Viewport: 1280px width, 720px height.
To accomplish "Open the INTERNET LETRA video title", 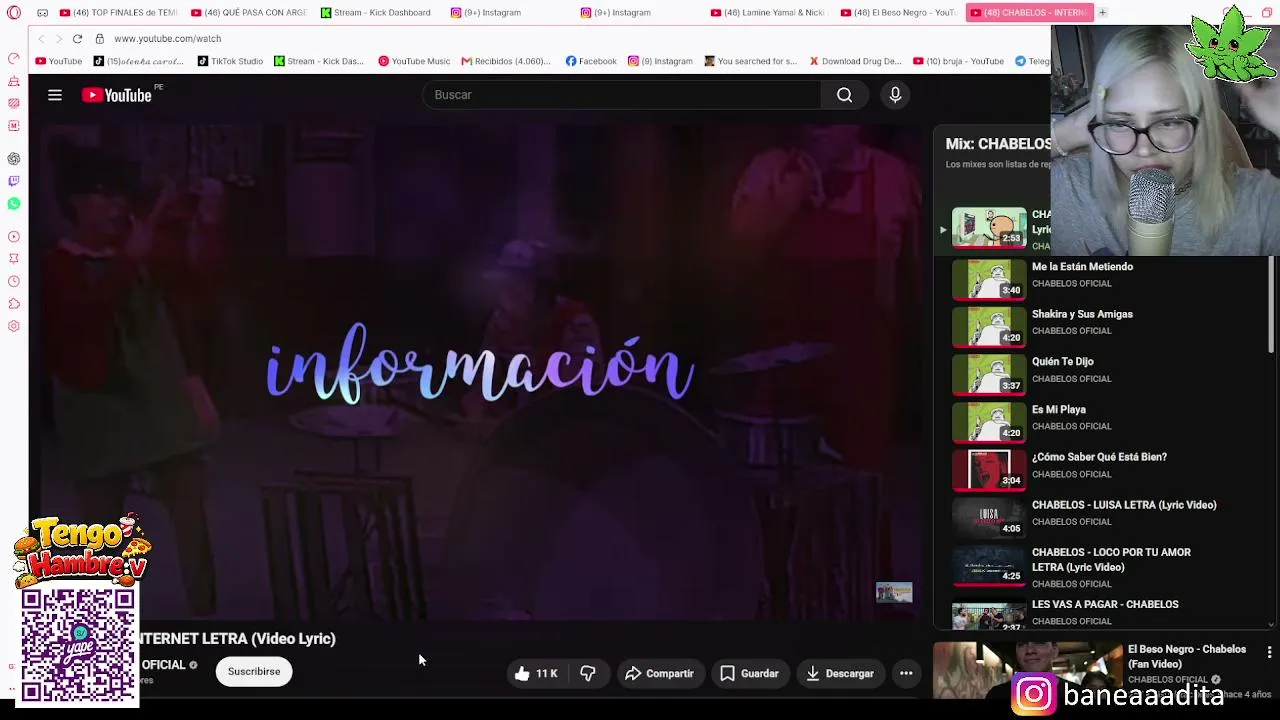I will tap(237, 639).
